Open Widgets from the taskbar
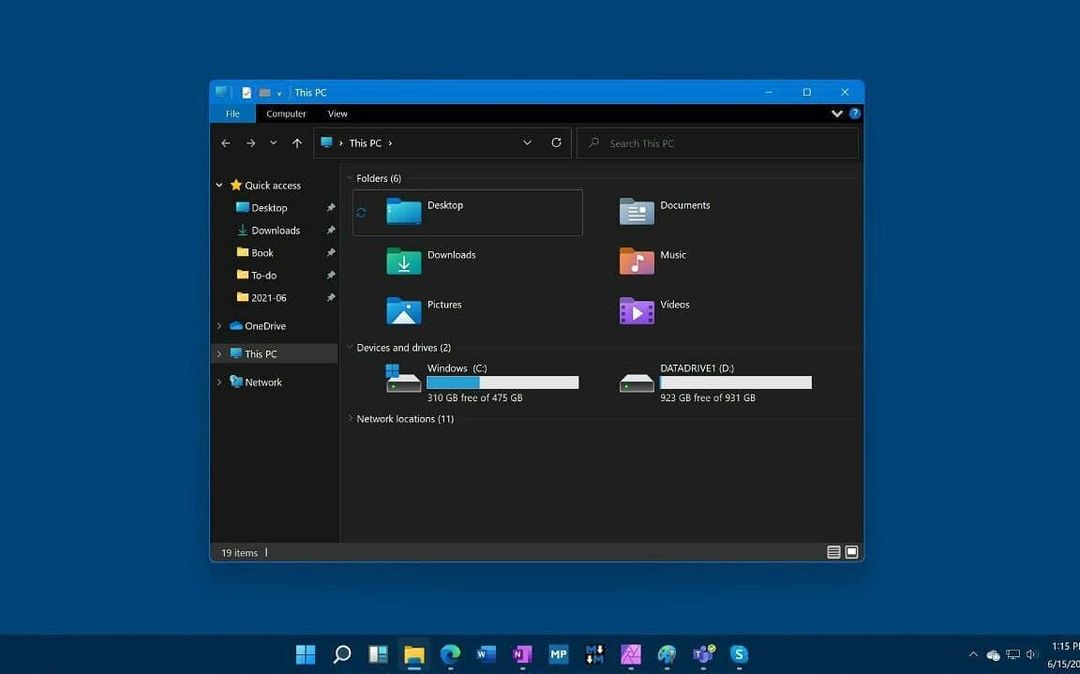The image size is (1080, 674). click(377, 654)
